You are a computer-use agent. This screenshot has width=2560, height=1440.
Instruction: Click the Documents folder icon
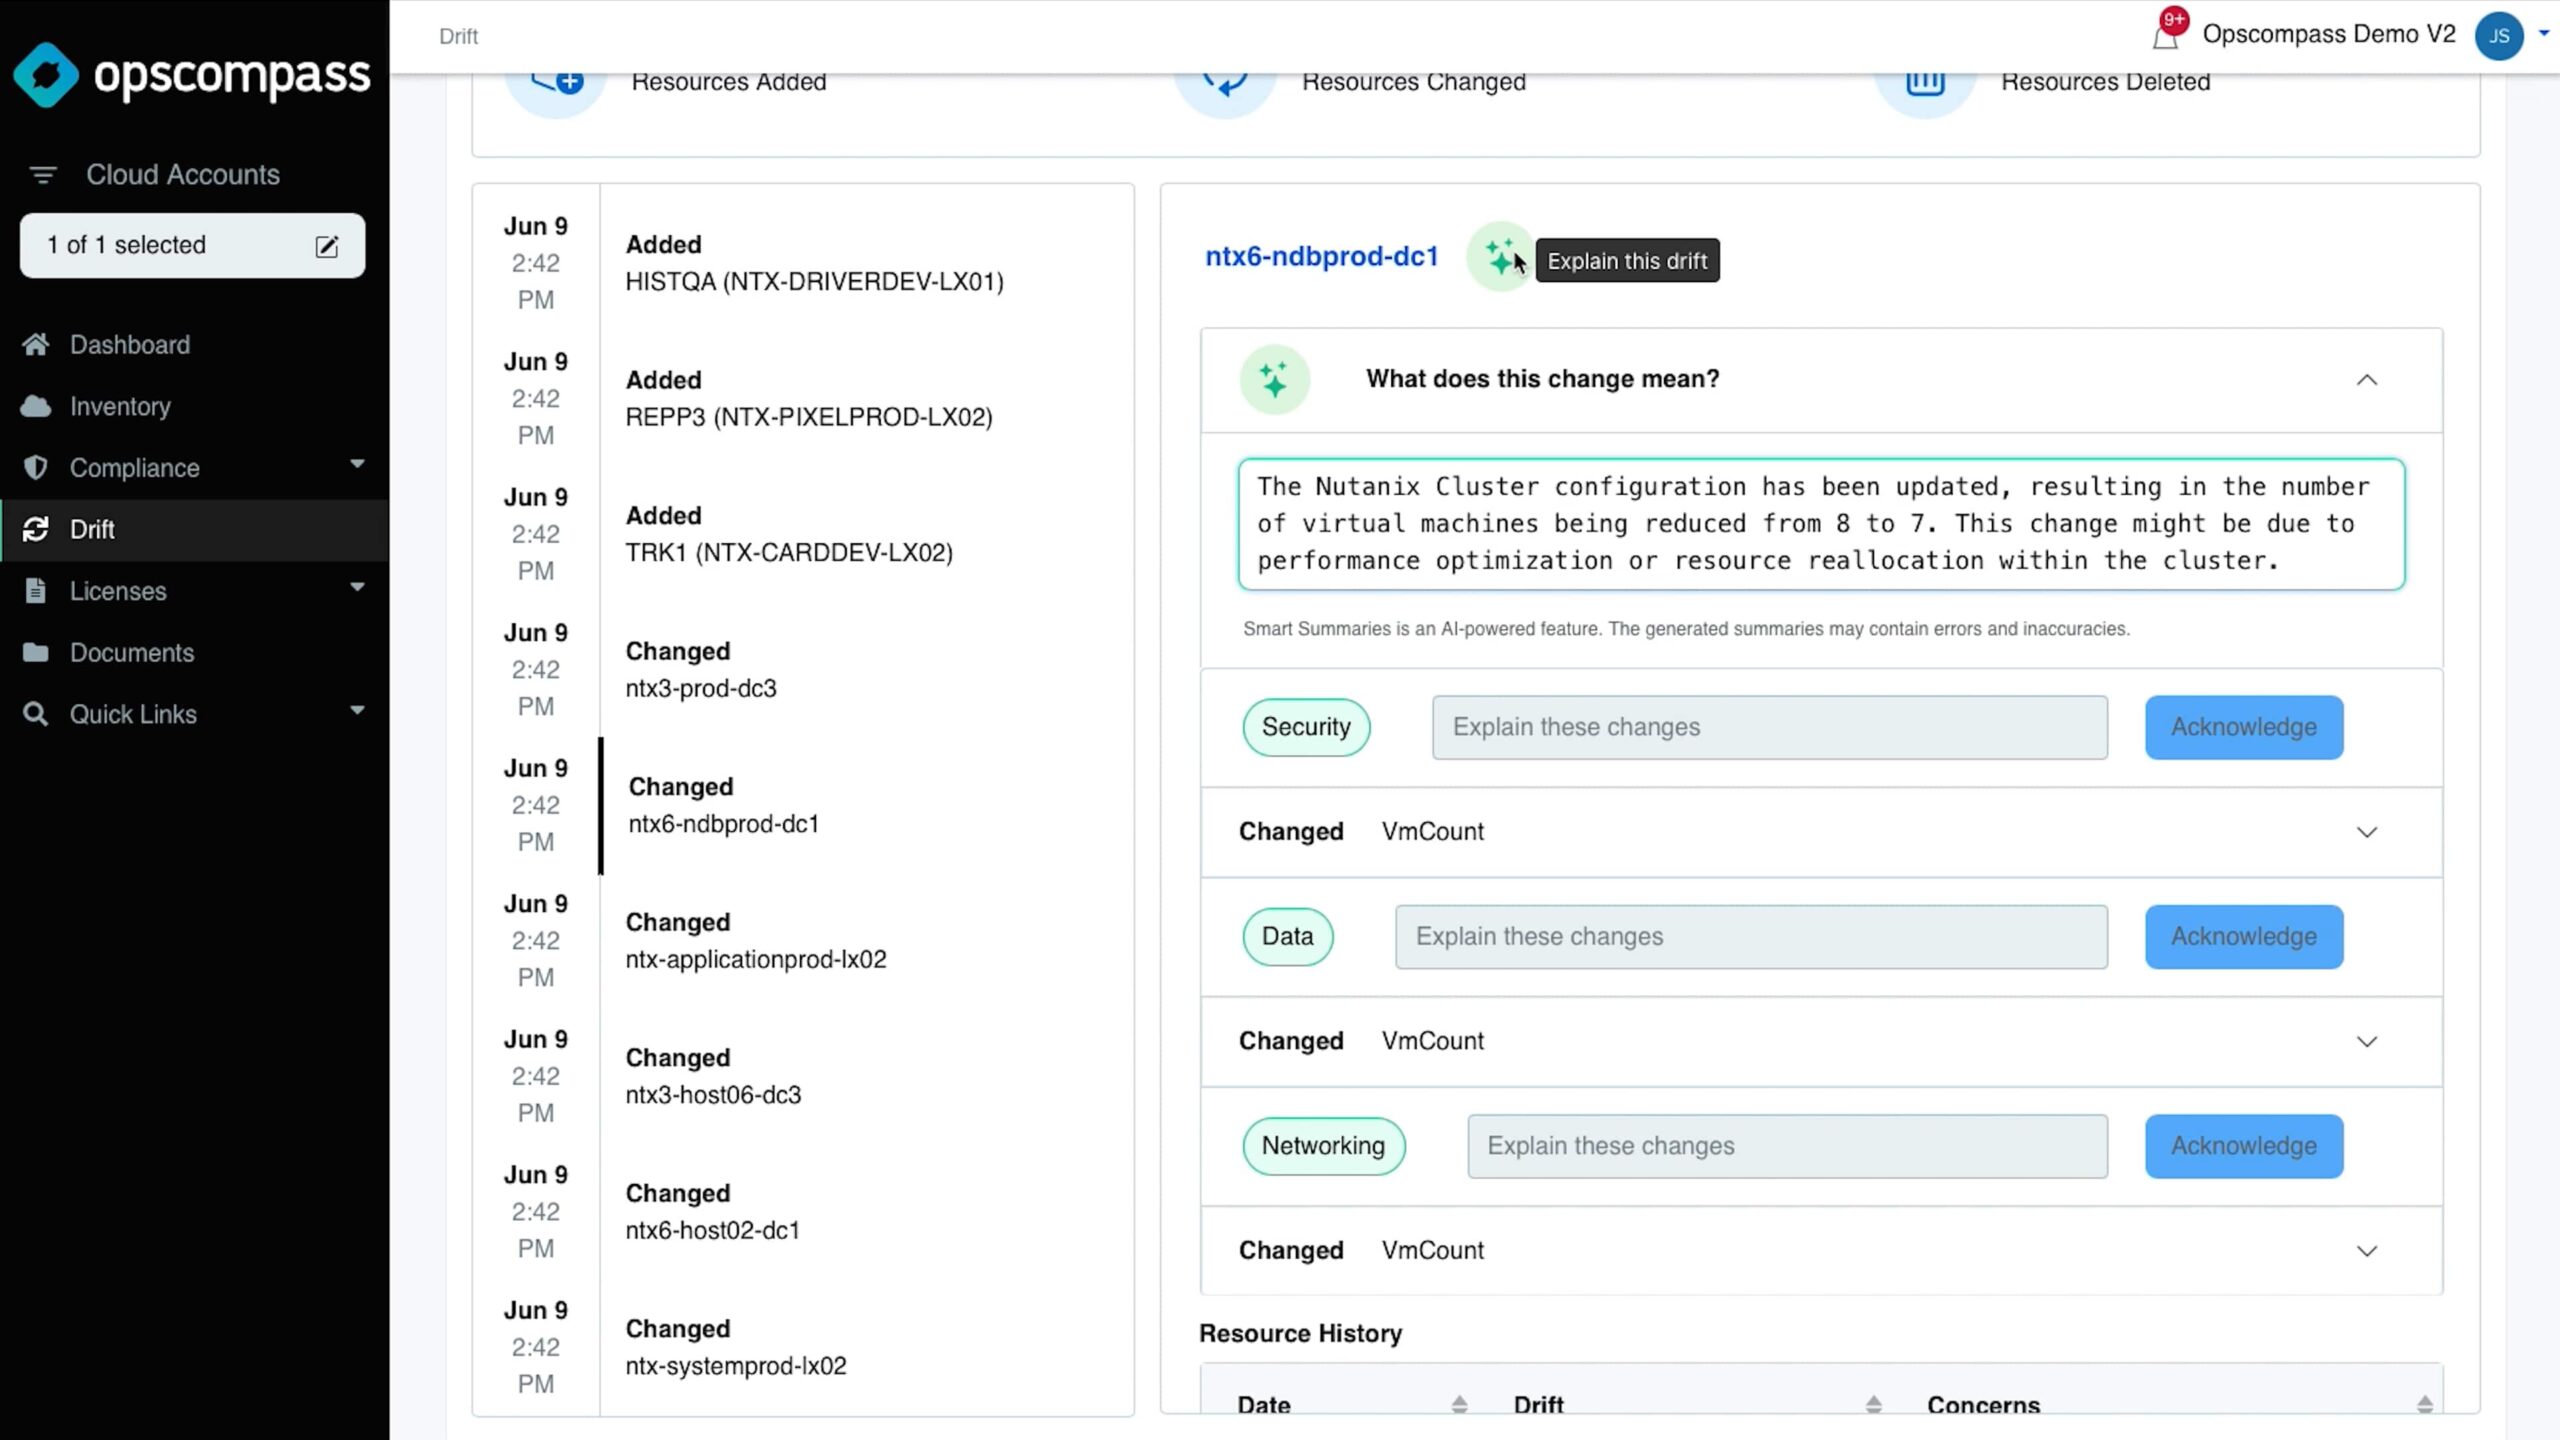[36, 653]
